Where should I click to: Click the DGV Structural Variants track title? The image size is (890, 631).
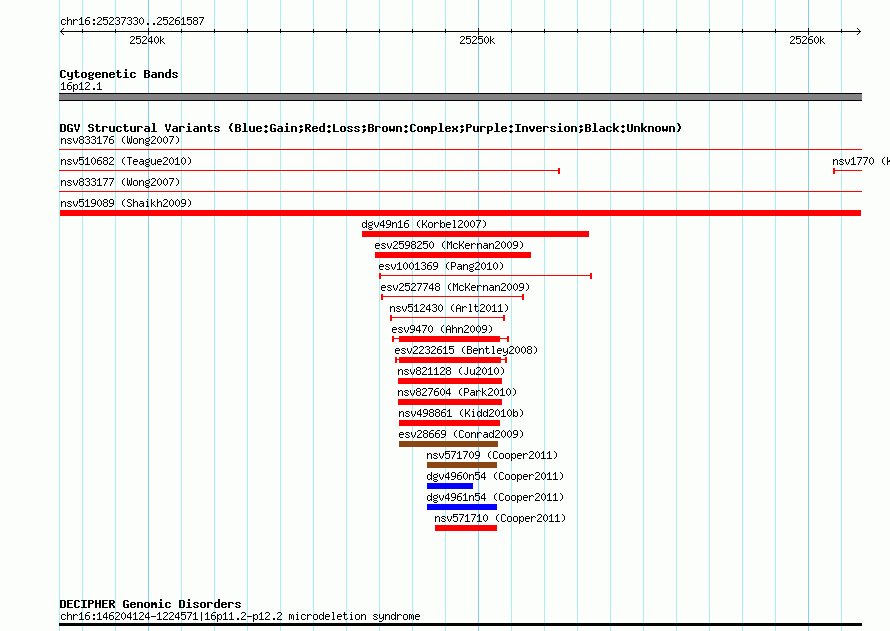(x=371, y=128)
